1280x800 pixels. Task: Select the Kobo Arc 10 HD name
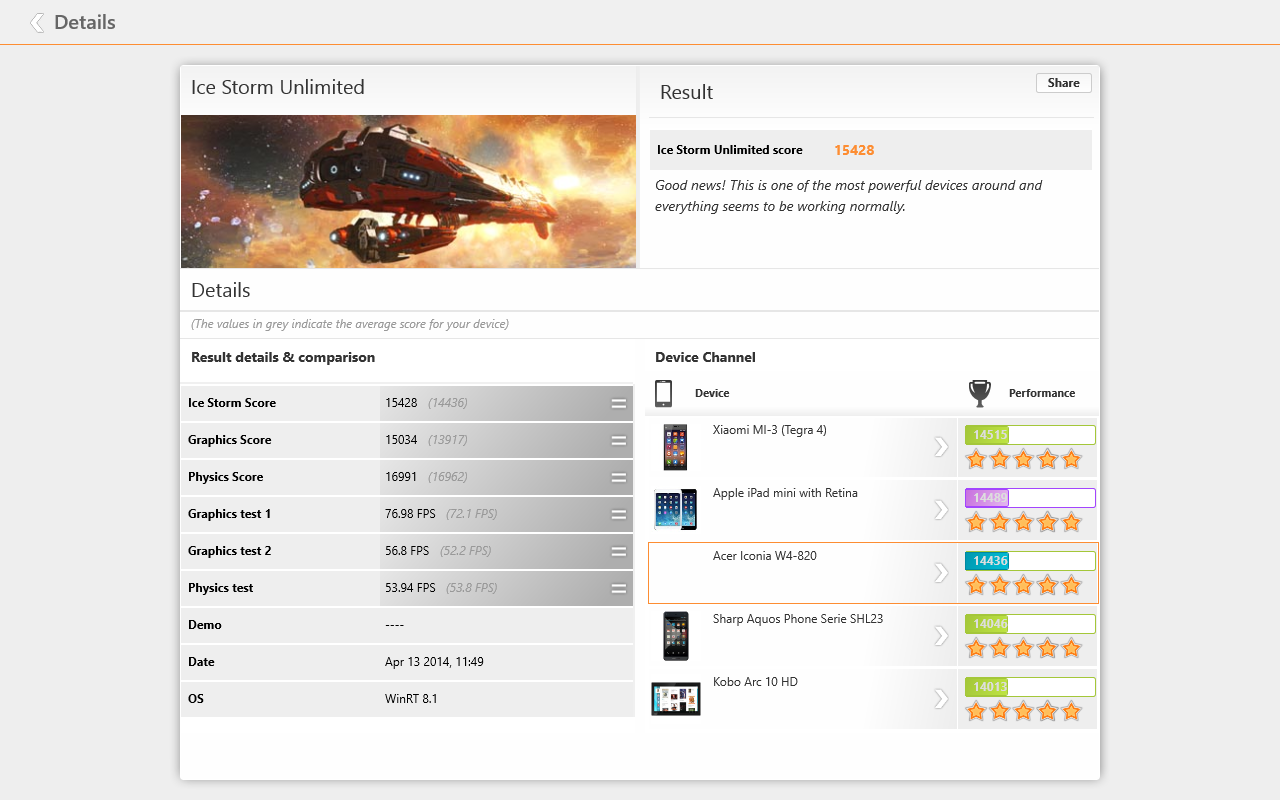755,682
